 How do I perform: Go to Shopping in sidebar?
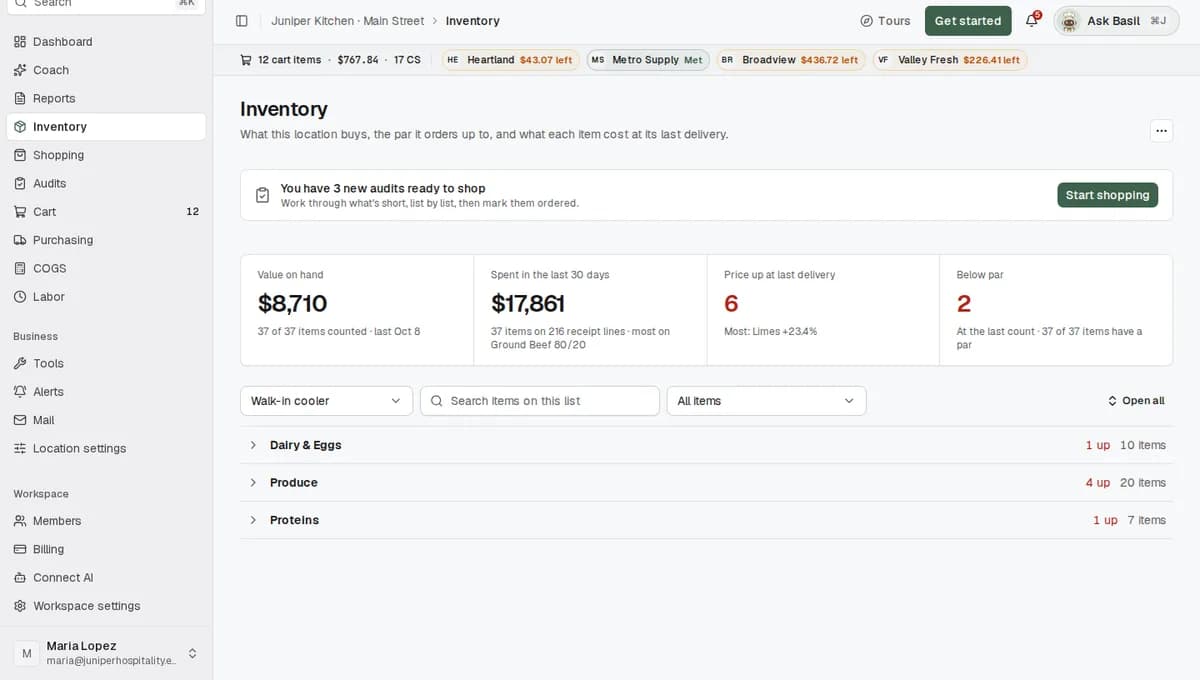[106, 155]
